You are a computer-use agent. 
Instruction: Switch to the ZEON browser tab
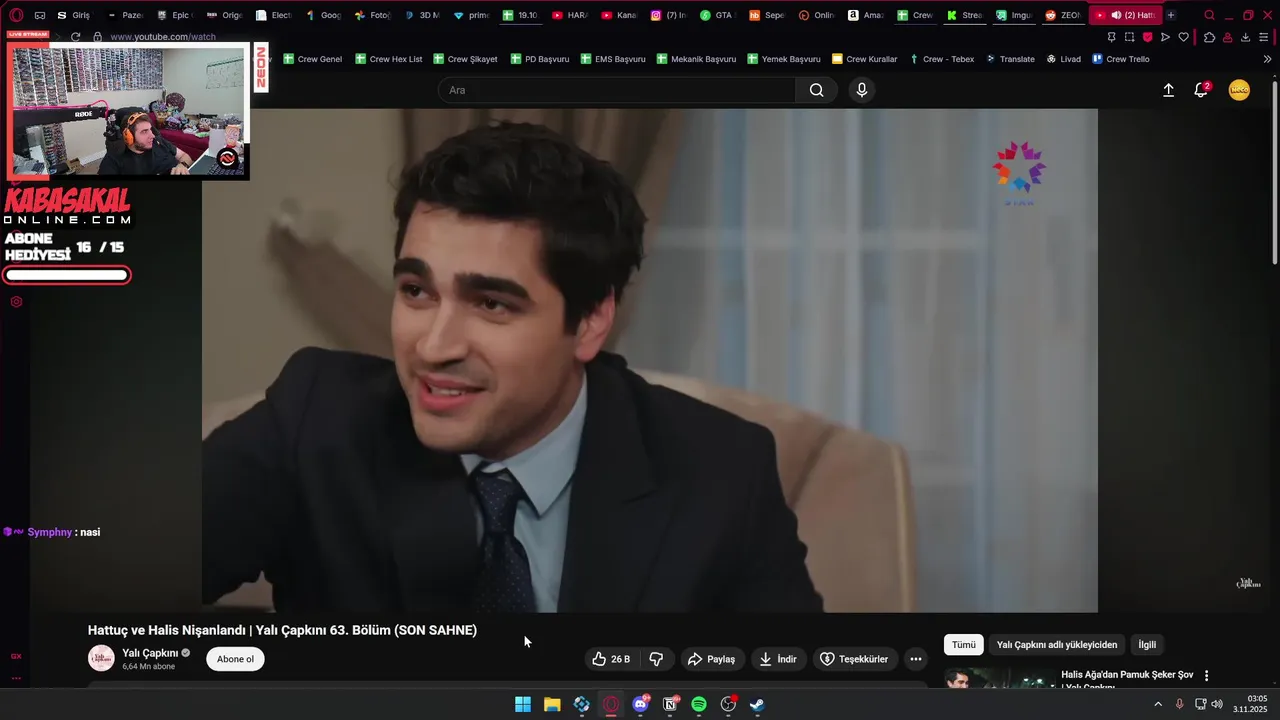tap(1062, 15)
